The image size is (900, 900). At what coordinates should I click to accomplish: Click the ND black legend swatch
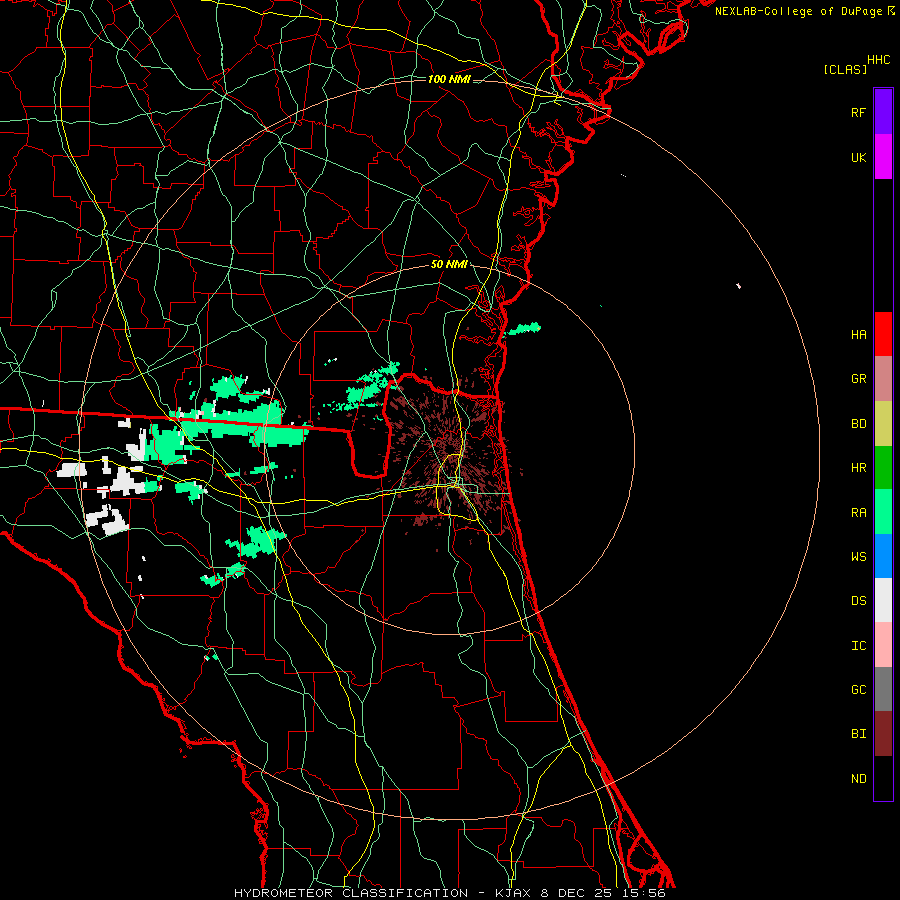[x=883, y=778]
